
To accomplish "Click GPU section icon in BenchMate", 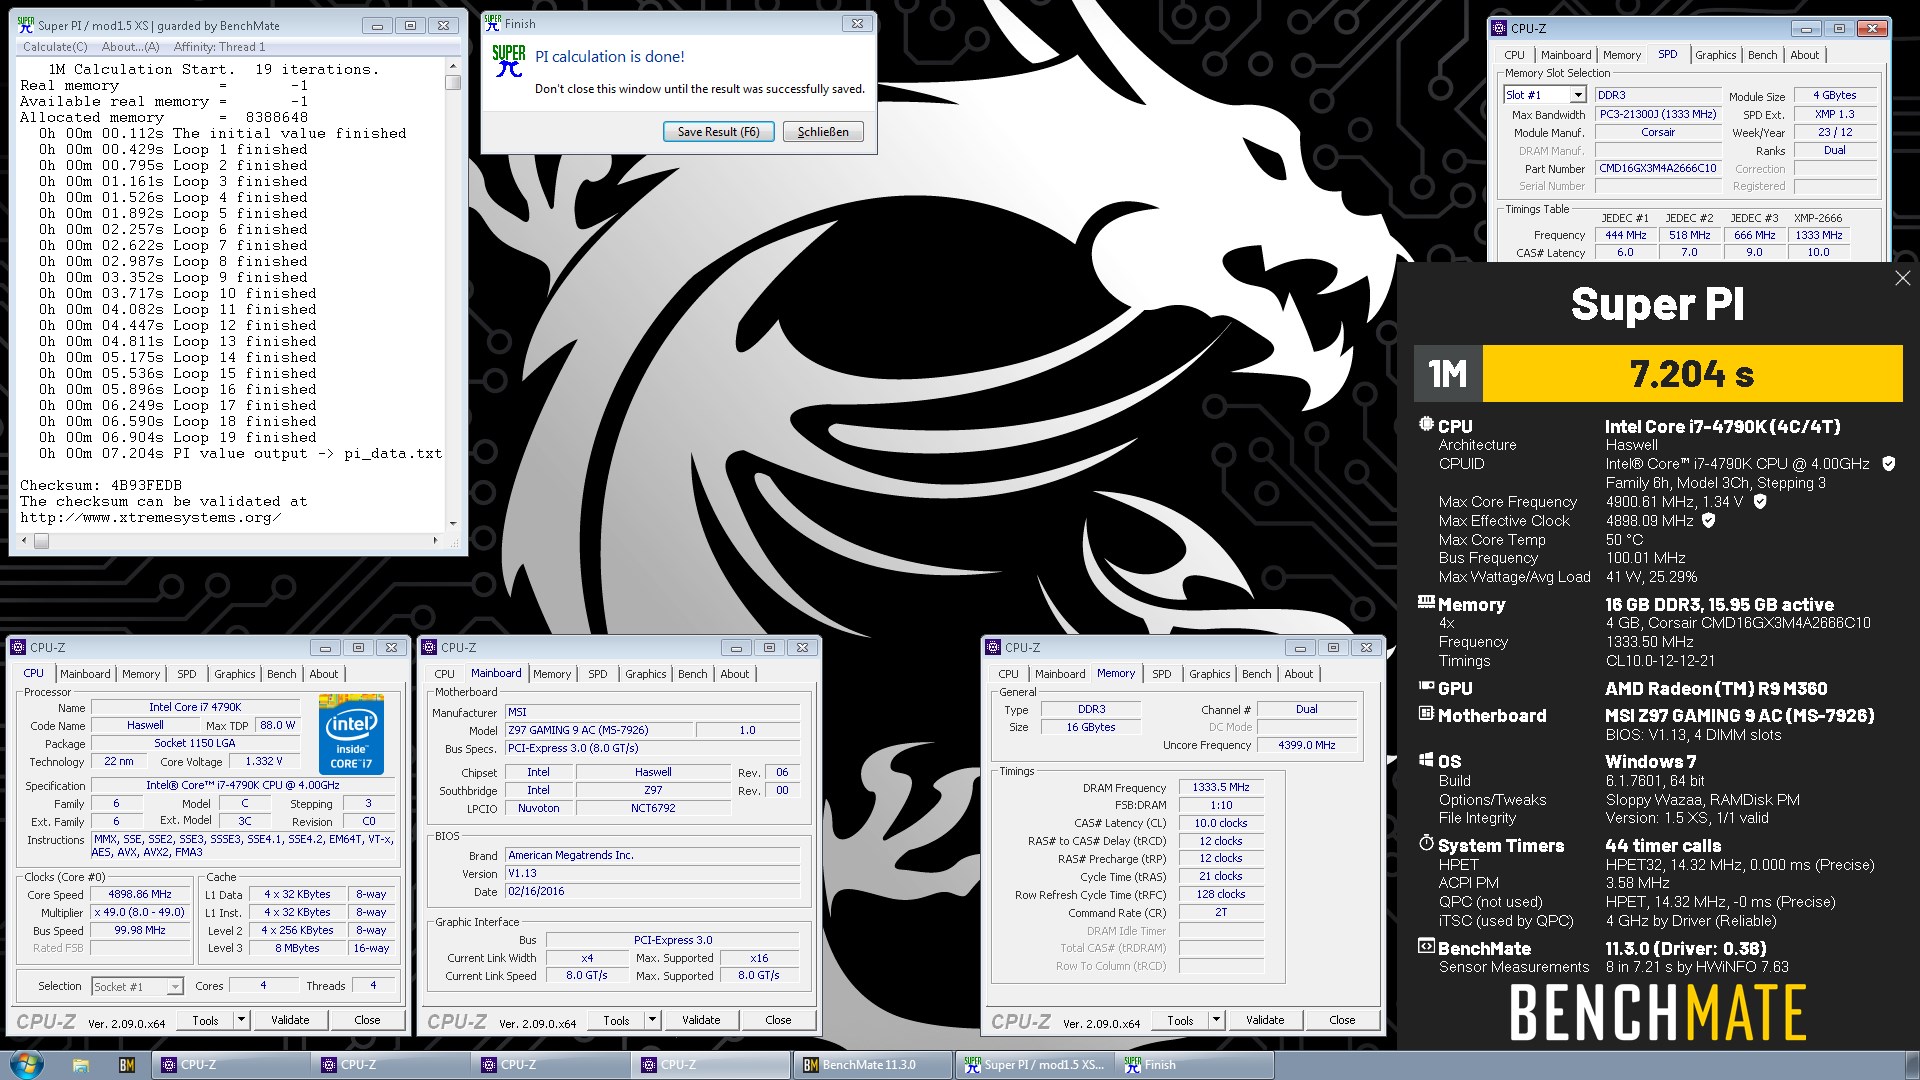I will tap(1426, 686).
